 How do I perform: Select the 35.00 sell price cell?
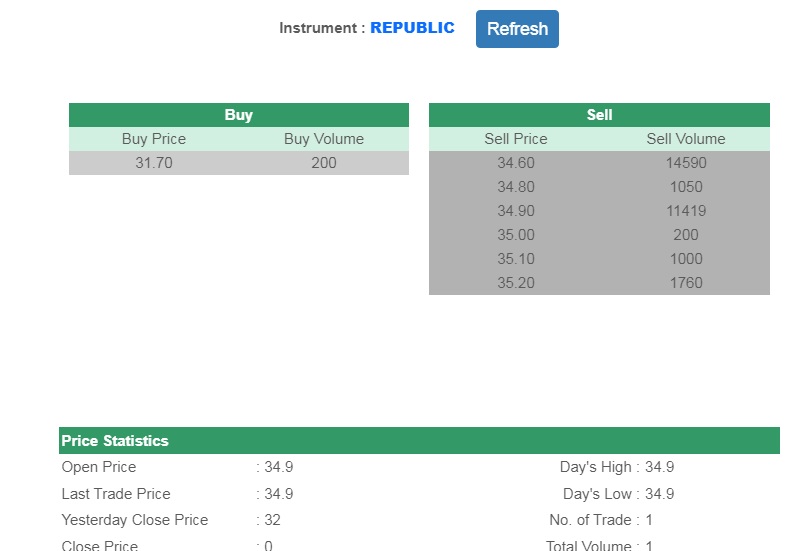tap(516, 235)
